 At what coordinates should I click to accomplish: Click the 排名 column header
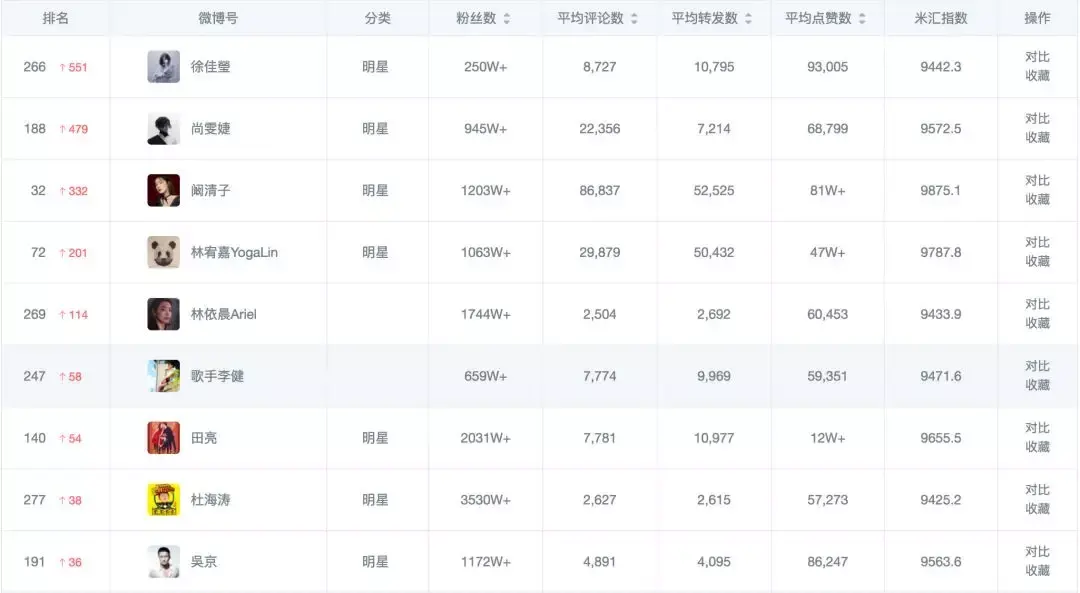56,19
